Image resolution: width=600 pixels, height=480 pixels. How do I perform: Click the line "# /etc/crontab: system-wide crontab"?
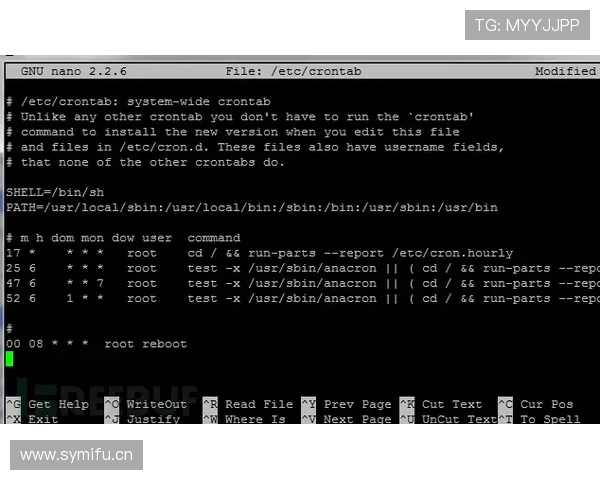coord(139,101)
